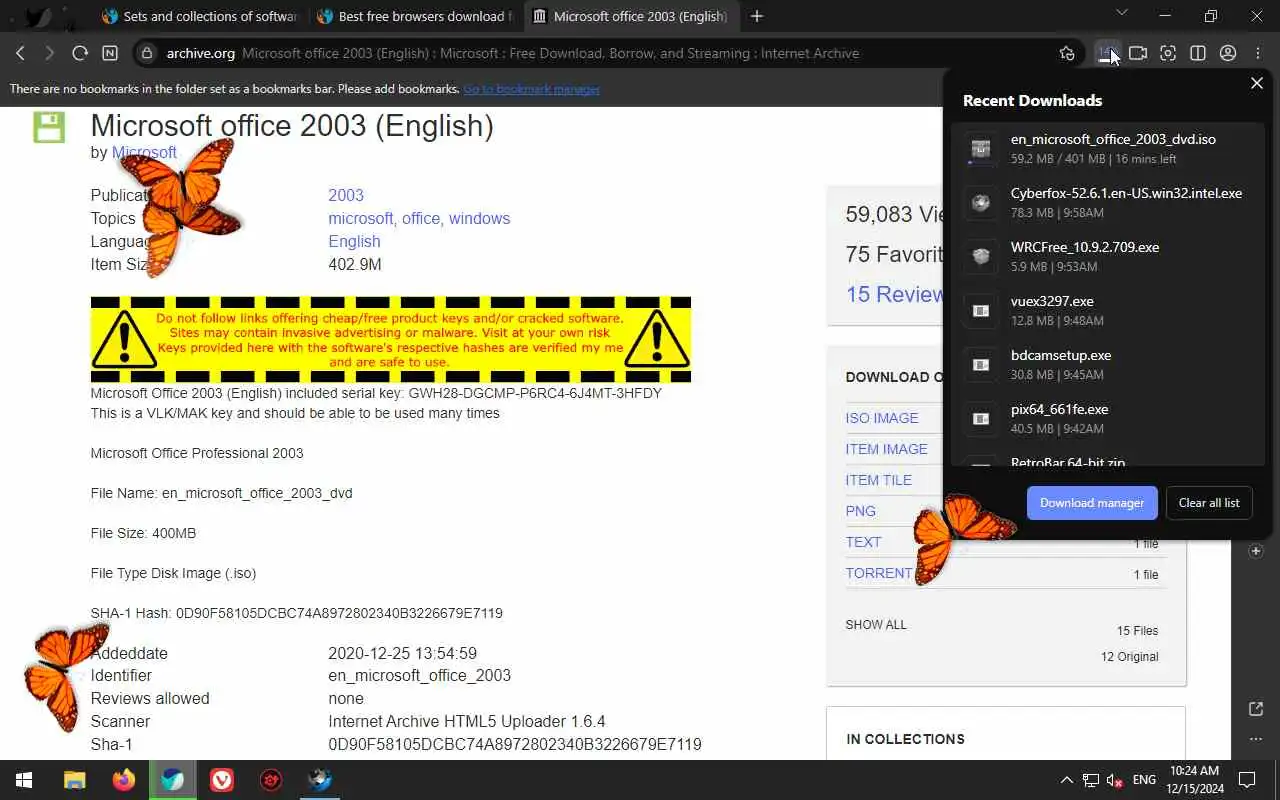
Task: Open the tab search dropdown chevron
Action: tap(1121, 13)
